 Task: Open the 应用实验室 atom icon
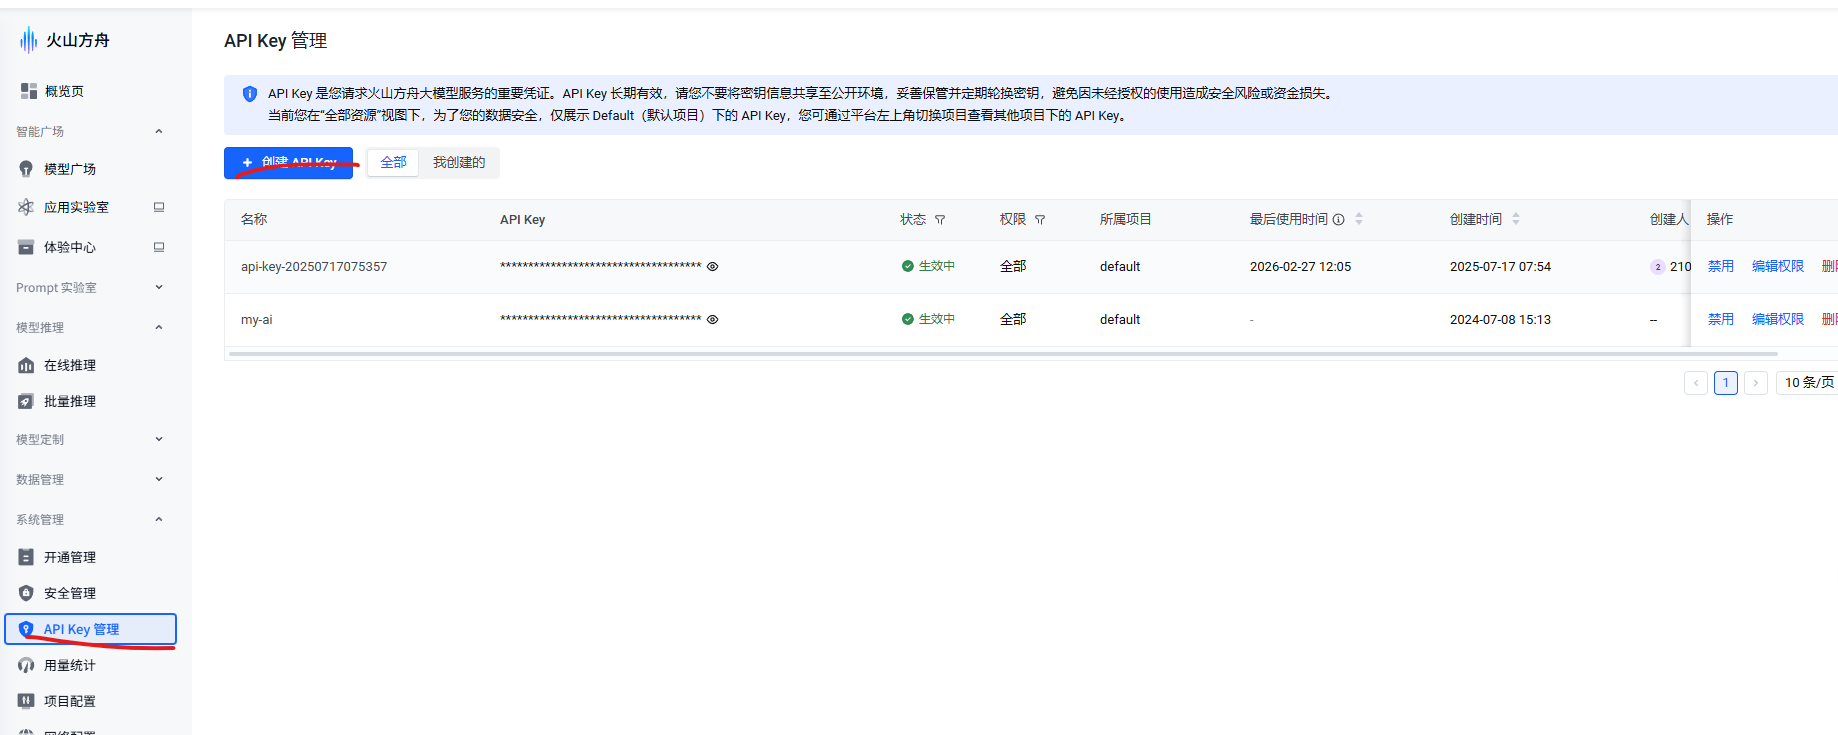(x=26, y=207)
